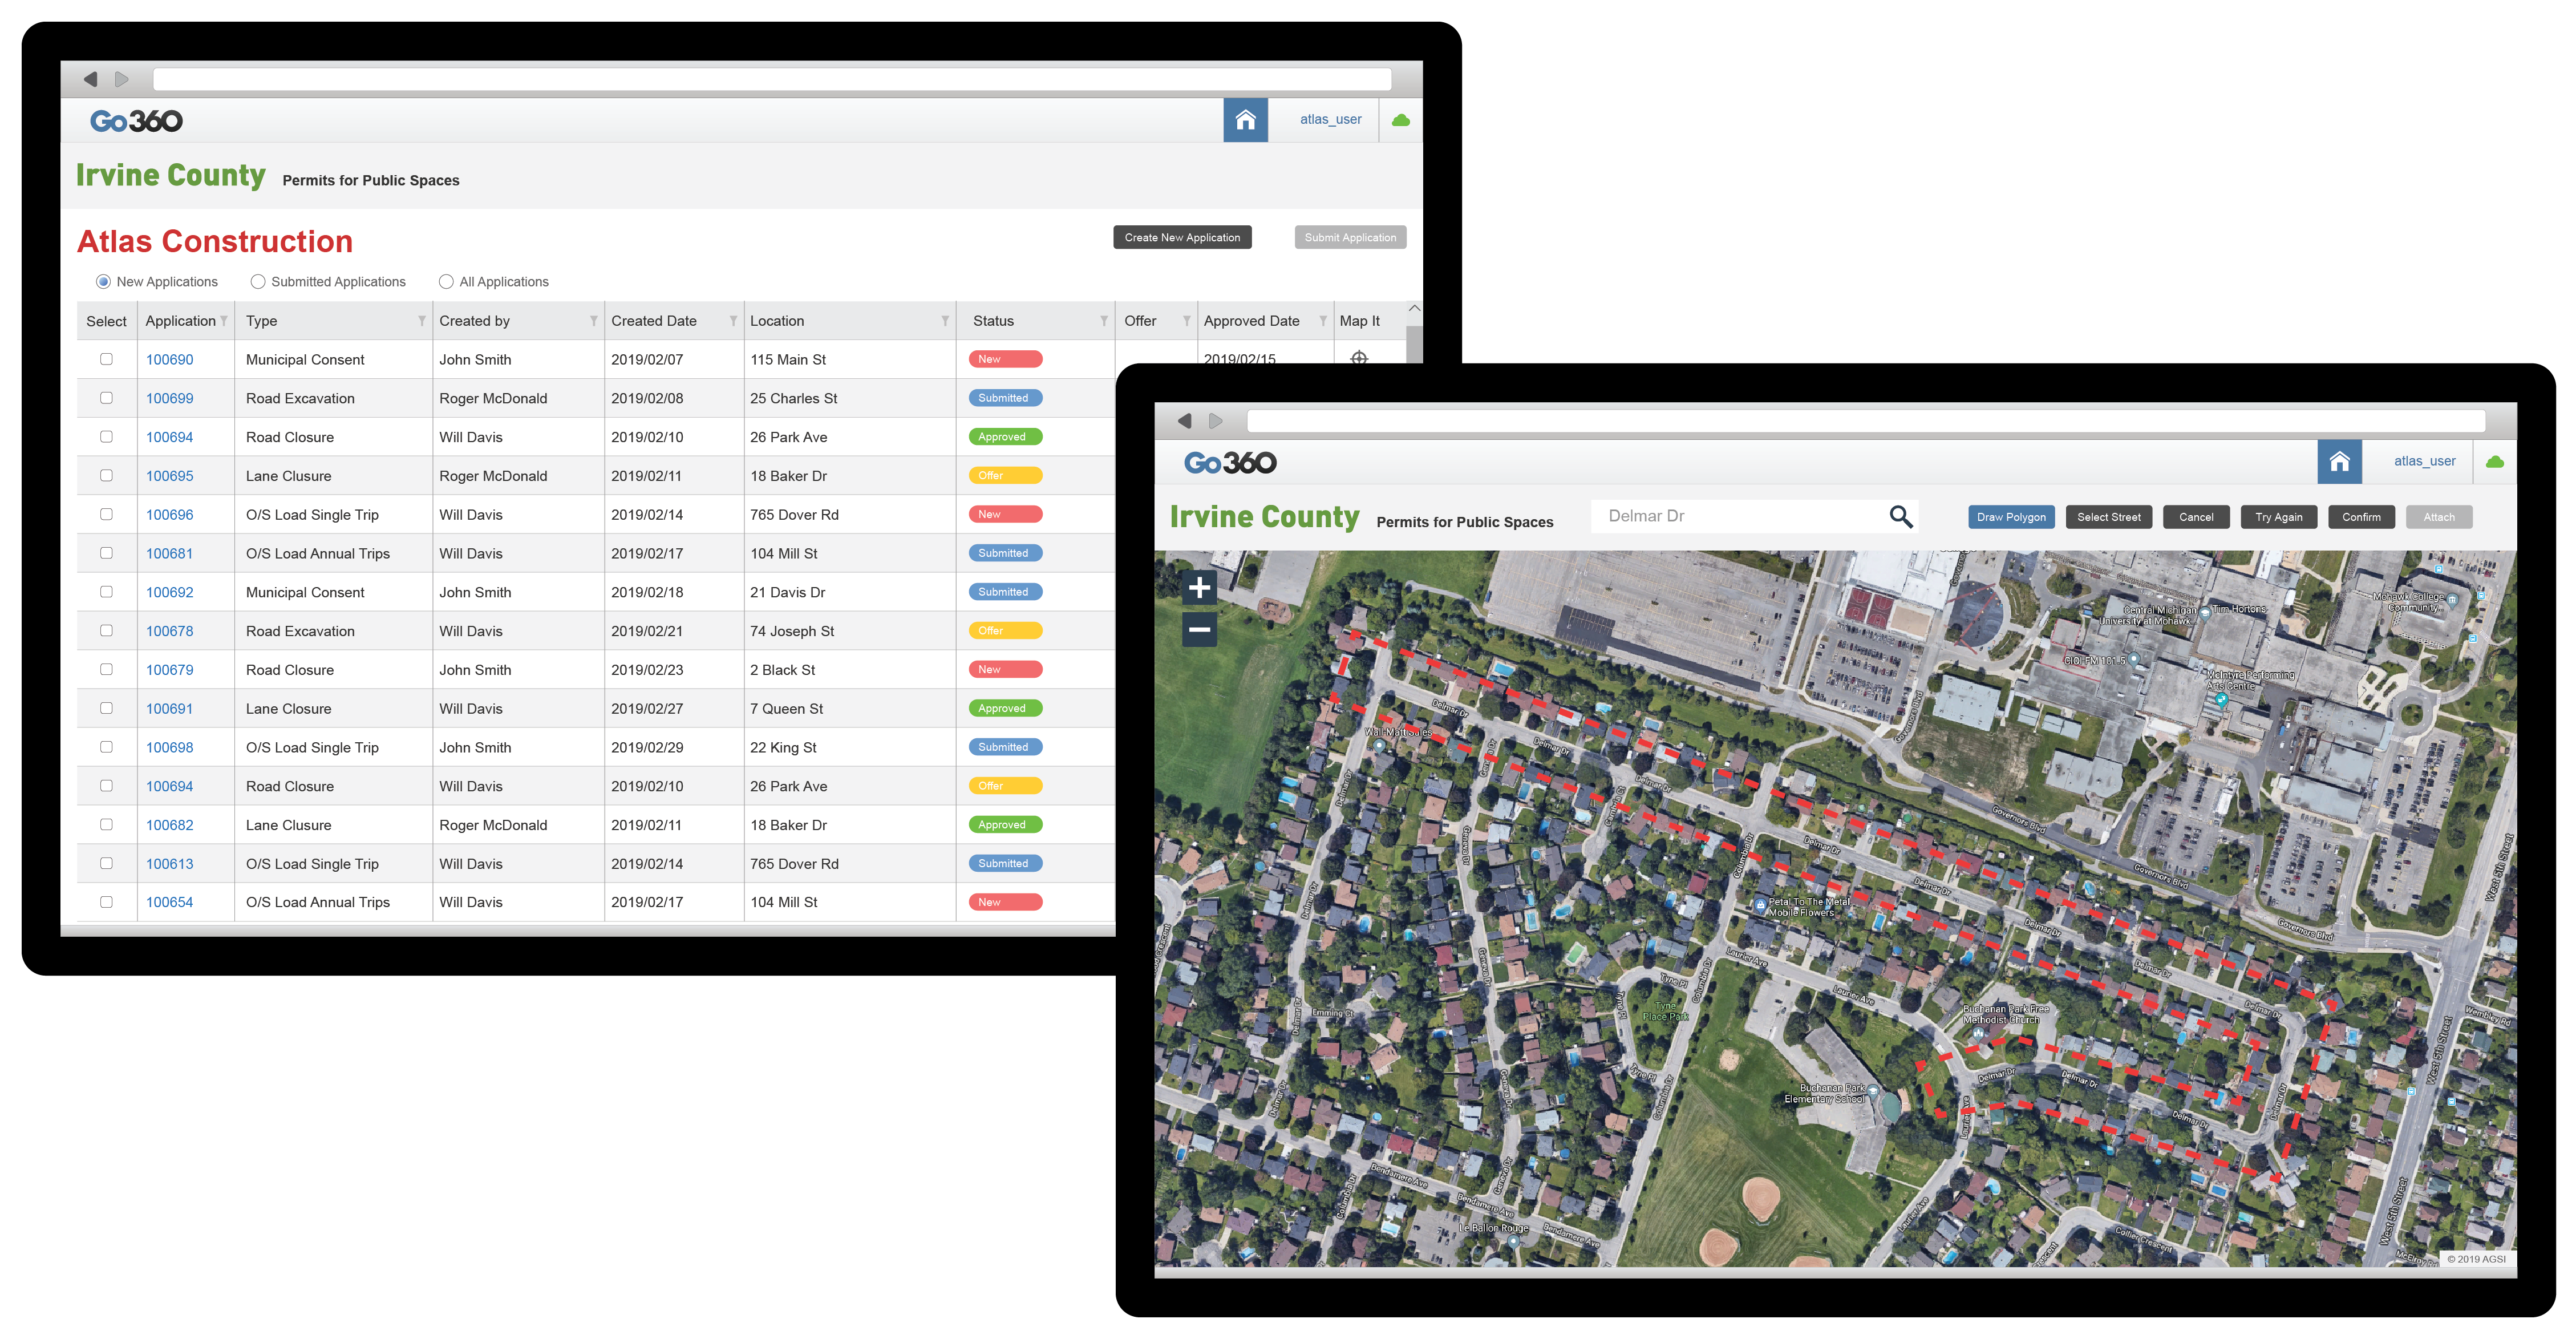Click the map zoom out minus button
The image size is (2576, 1339).
[1199, 629]
